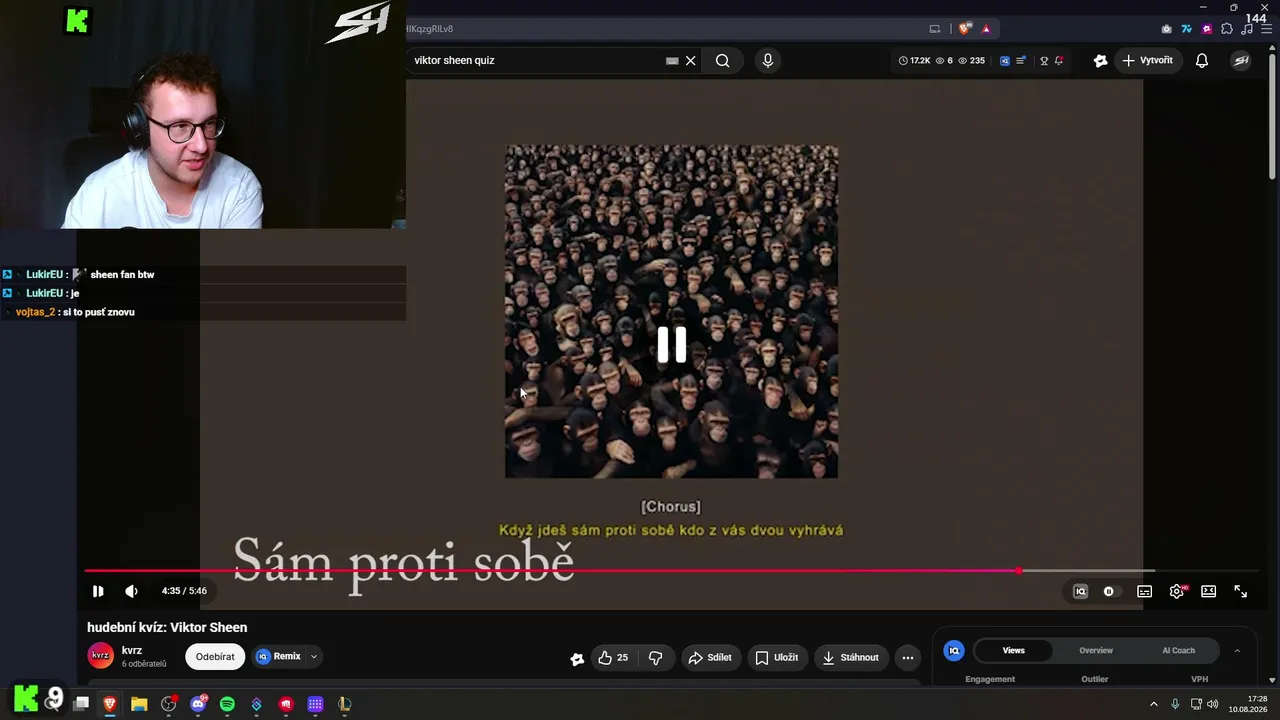Click the 17.2K clock stat in vidIQ bar
The width and height of the screenshot is (1280, 720).
(914, 60)
